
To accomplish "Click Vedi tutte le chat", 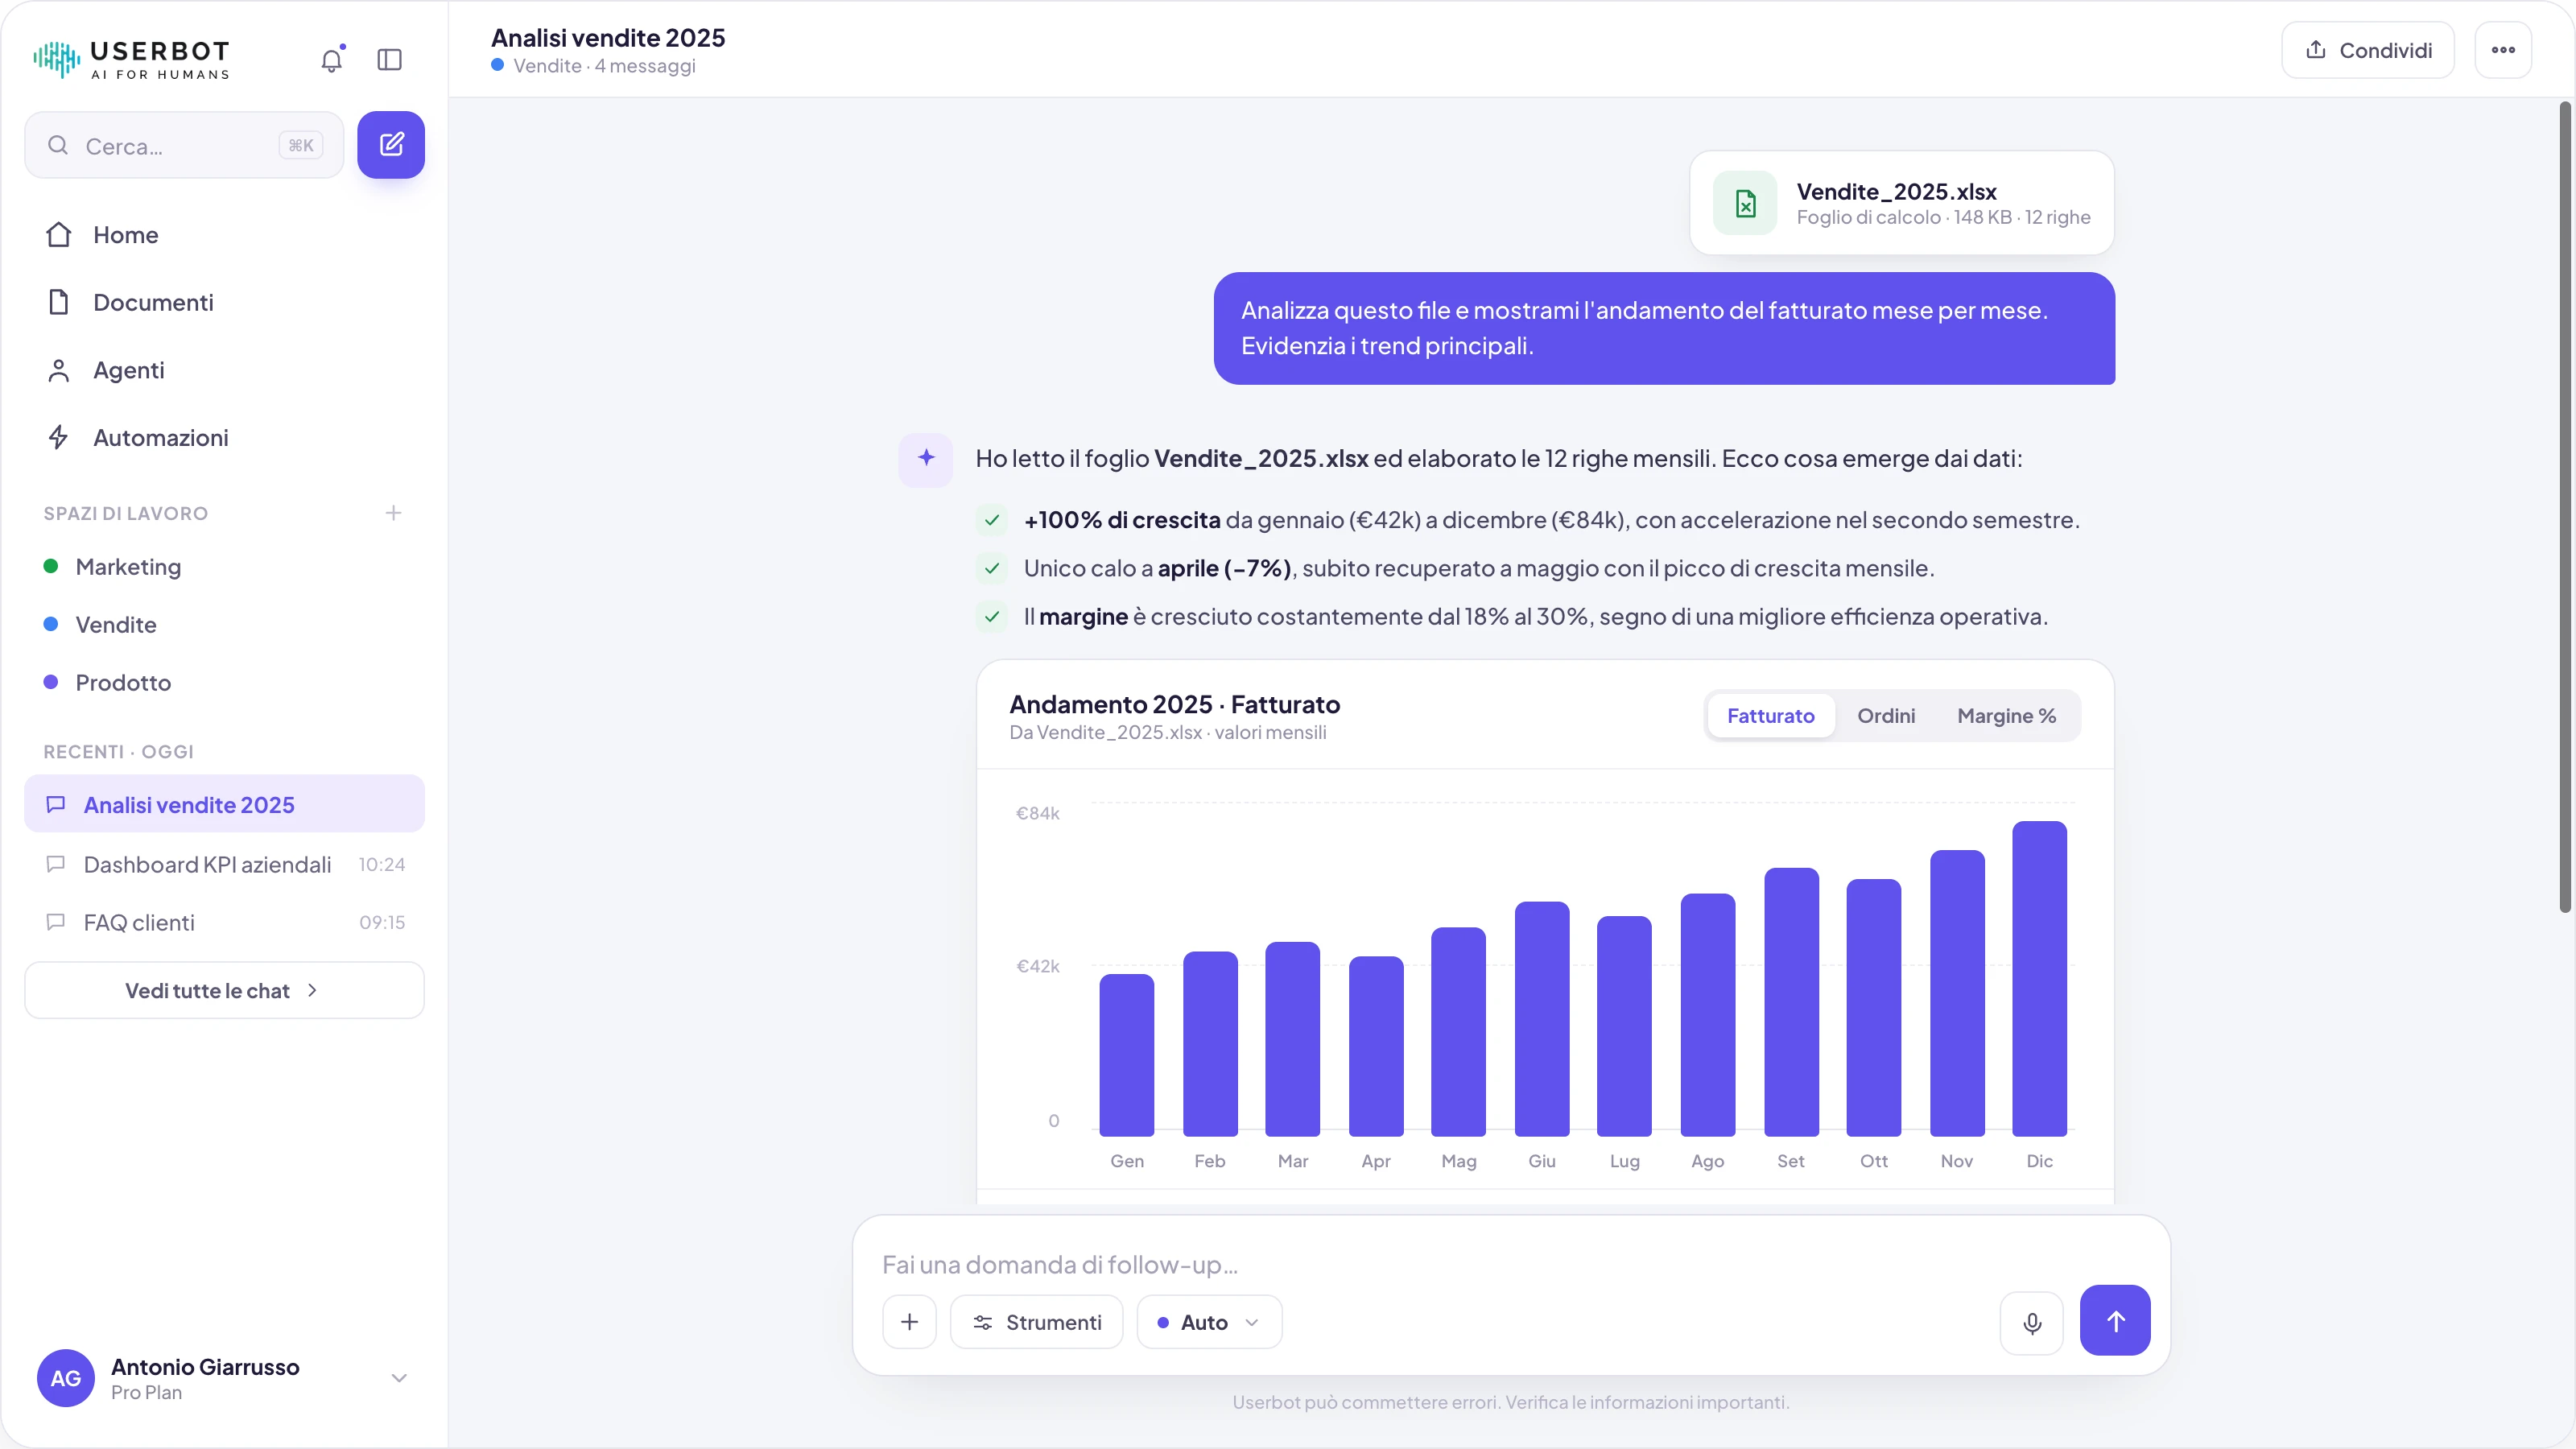I will coord(224,990).
